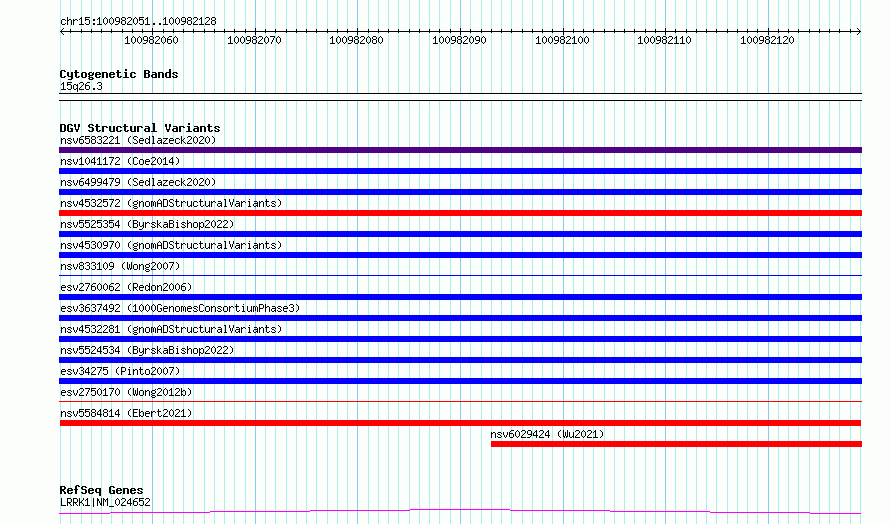
Task: Click the RefSeq Genes track title
Action: coord(101,490)
